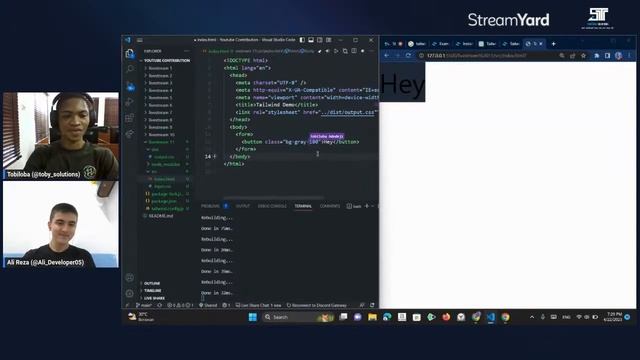Open the VS Code hamburger menu
This screenshot has height=360, width=640.
[140, 40]
